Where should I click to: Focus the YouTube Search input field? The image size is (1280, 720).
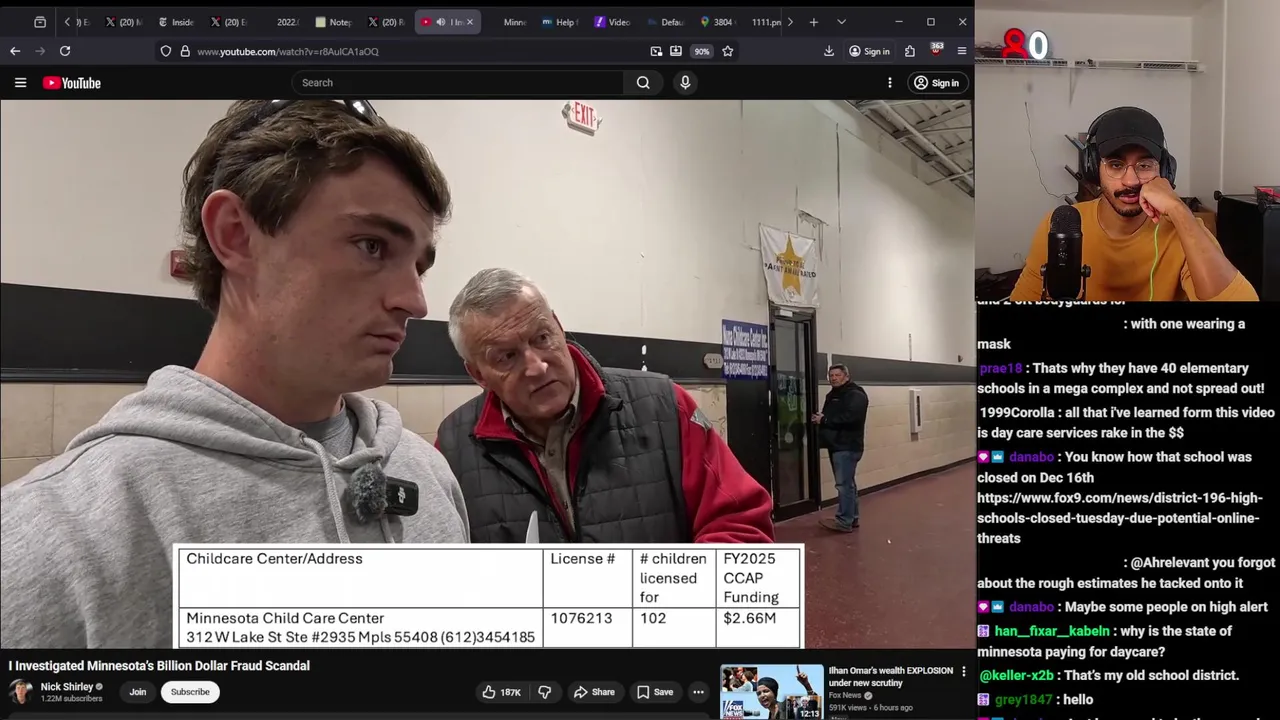click(460, 83)
